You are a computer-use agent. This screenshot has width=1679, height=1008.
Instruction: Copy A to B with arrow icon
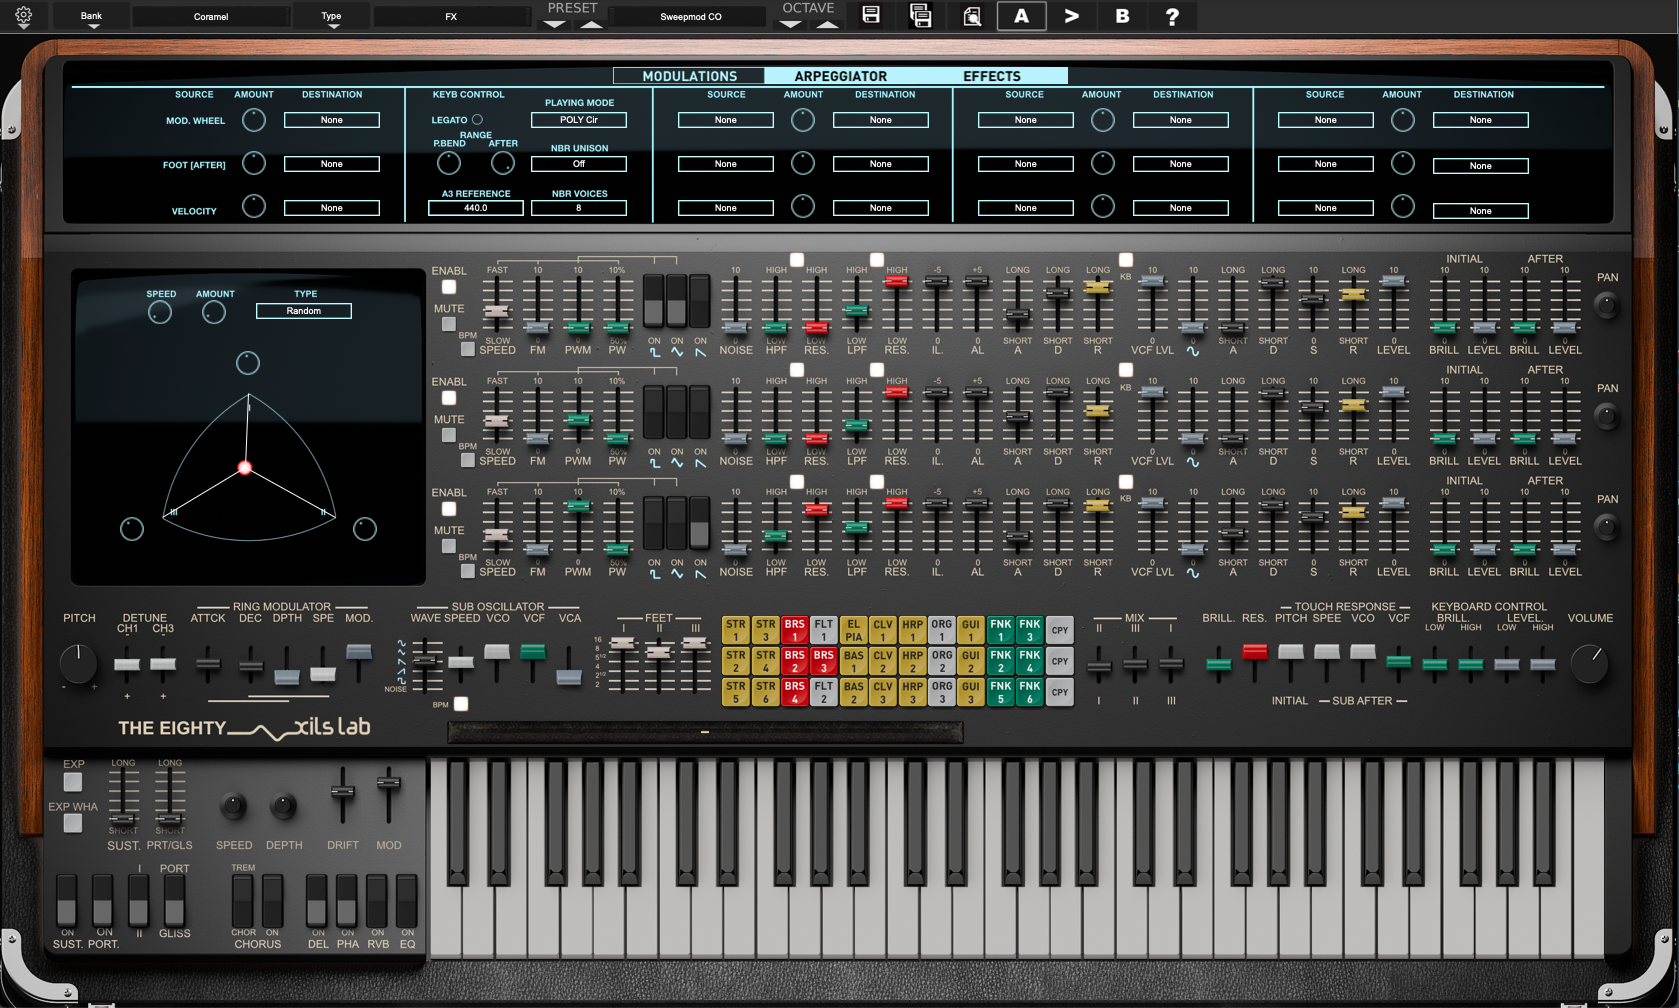pyautogui.click(x=1071, y=16)
